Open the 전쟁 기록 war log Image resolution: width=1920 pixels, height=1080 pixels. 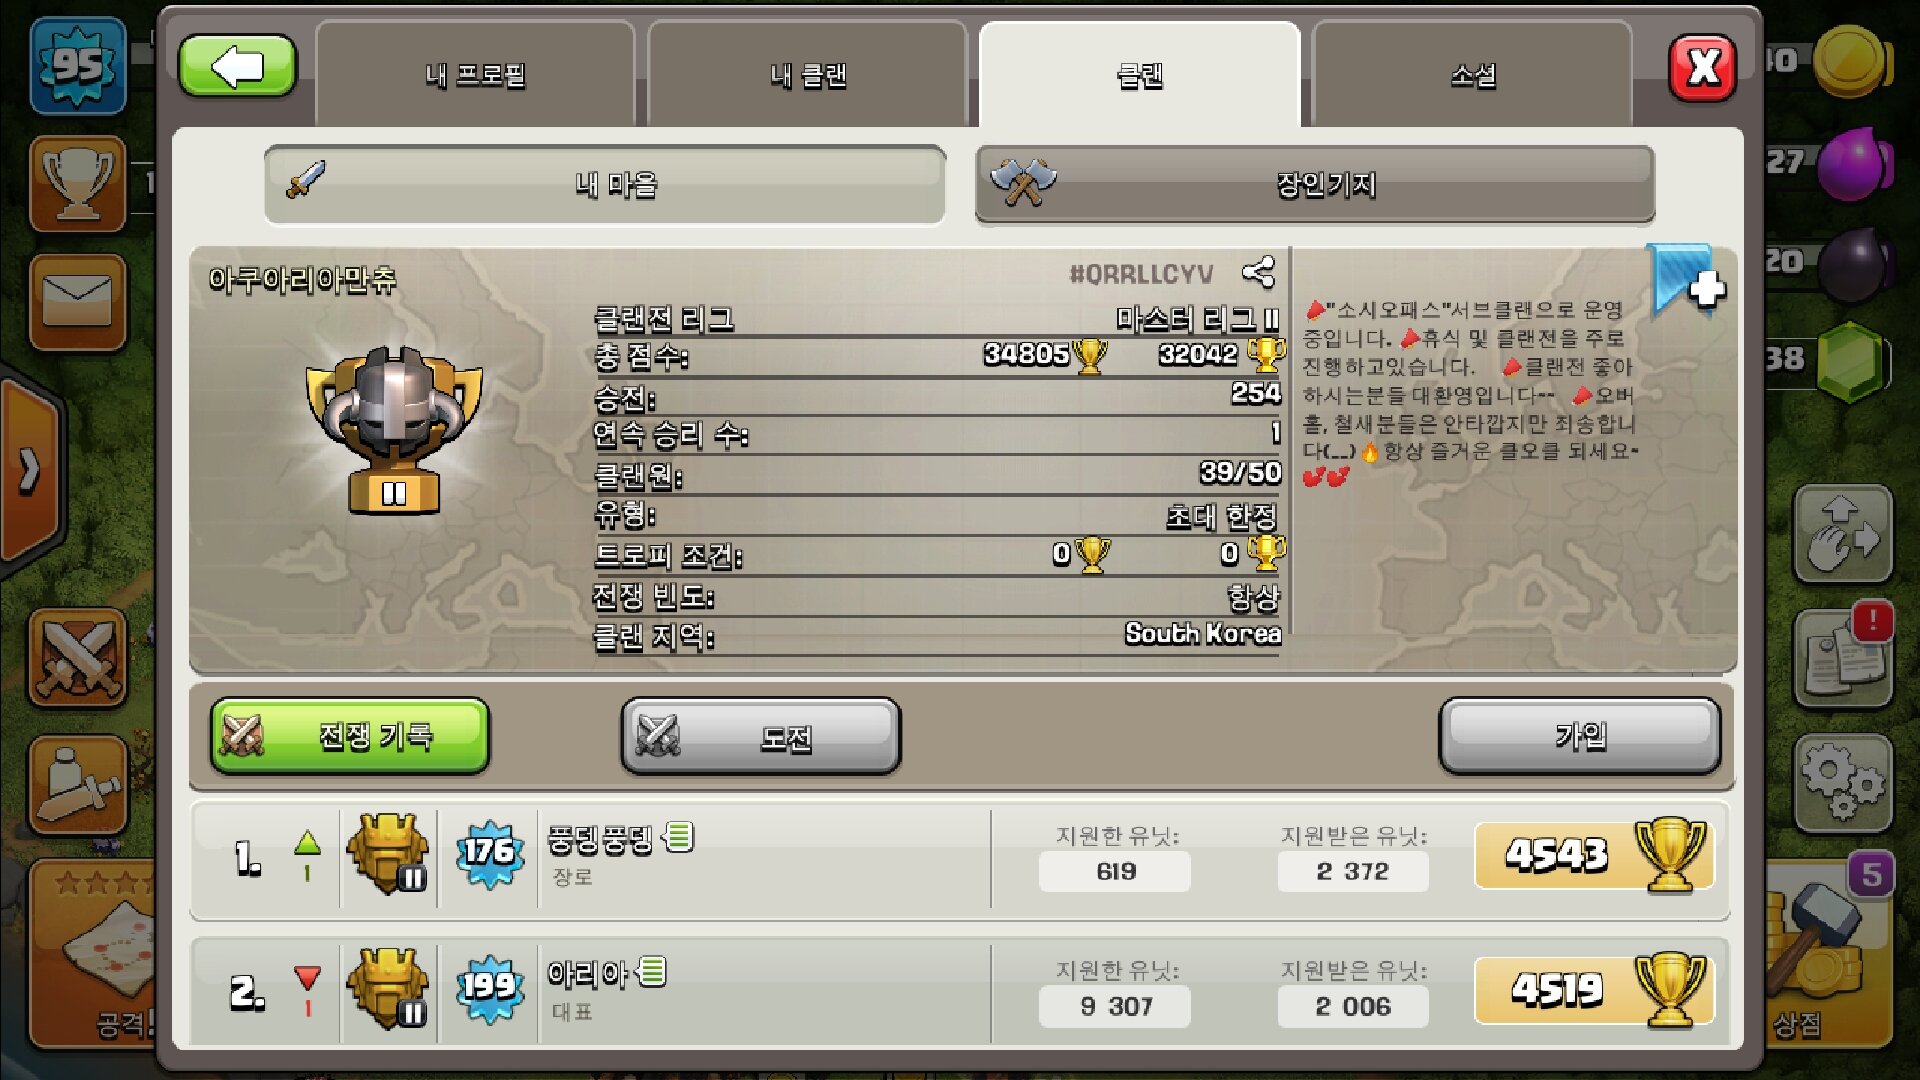(350, 737)
